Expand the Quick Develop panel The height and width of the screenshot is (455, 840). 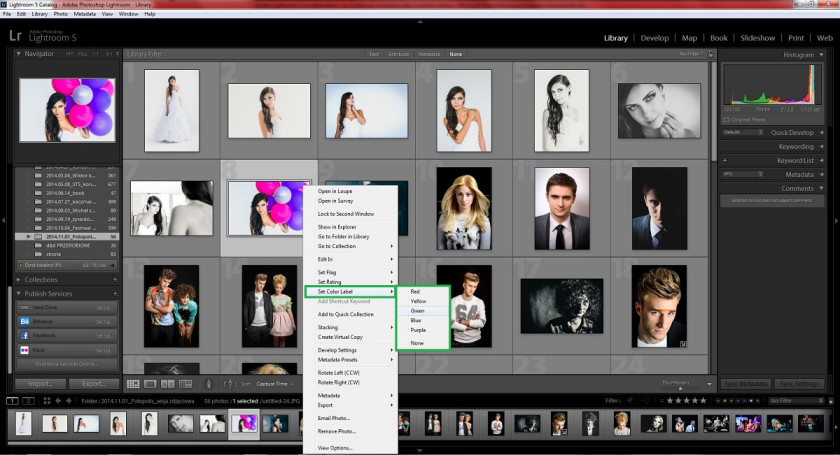click(821, 132)
